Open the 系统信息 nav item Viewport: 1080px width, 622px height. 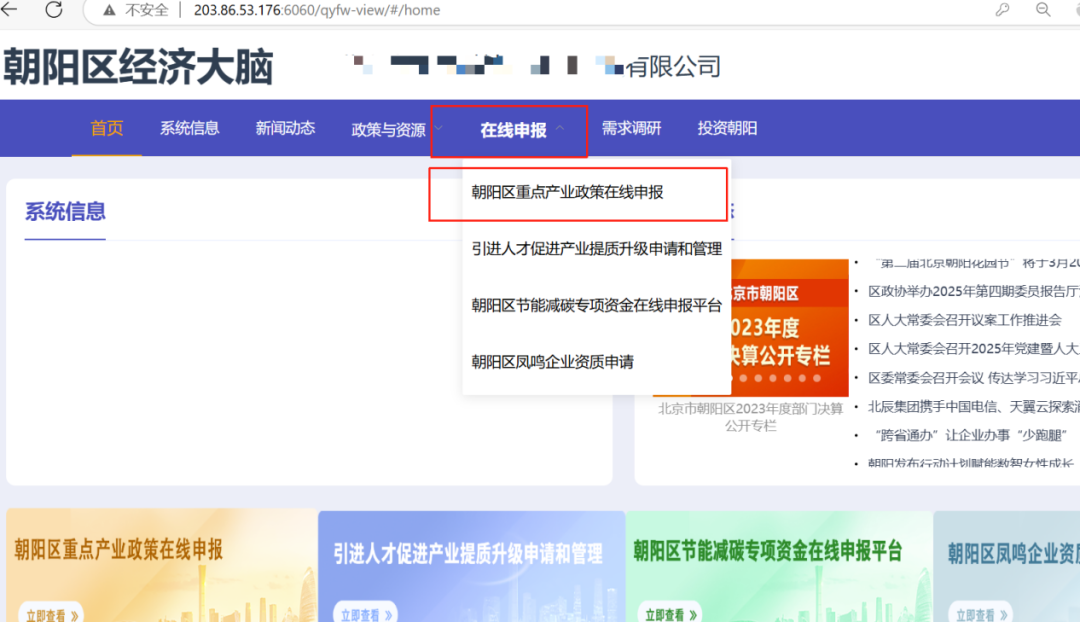pos(189,128)
